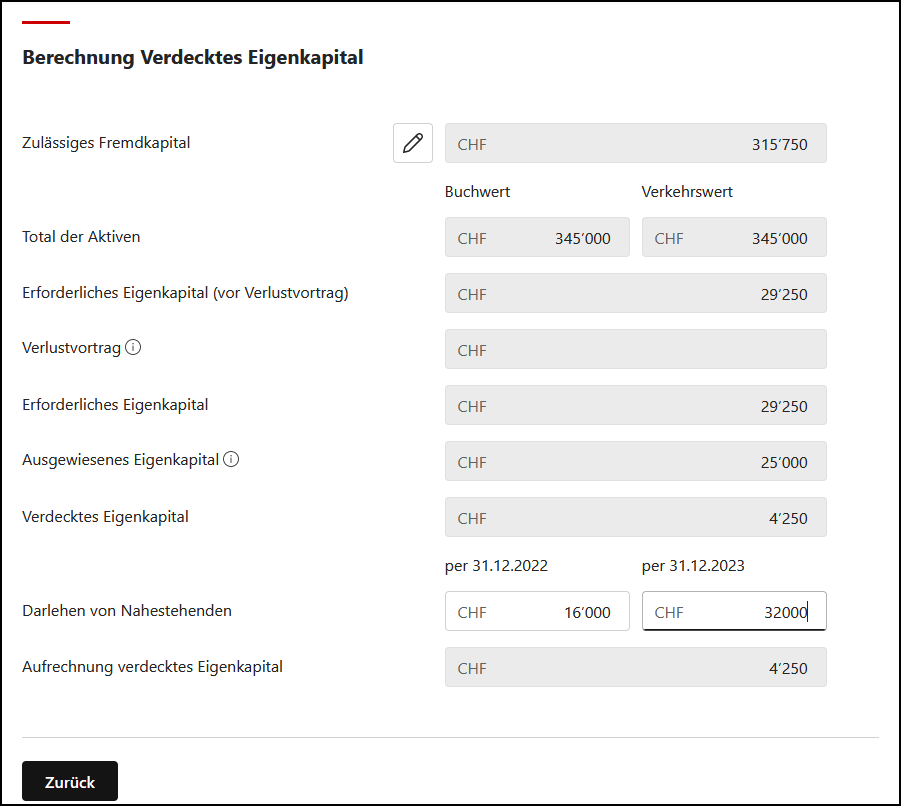Show info tooltip for Ausgewiesenes Eigenkapital
Screen dimensions: 901x806
231,460
